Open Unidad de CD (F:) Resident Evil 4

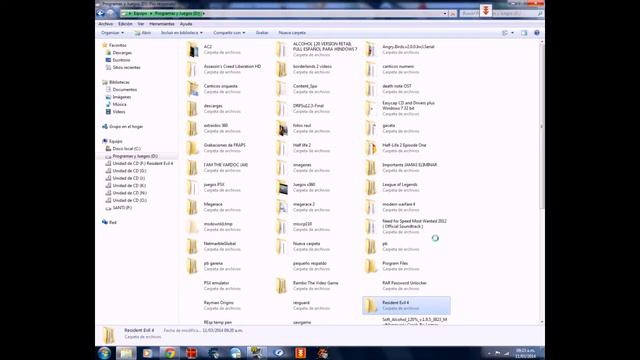tap(142, 163)
